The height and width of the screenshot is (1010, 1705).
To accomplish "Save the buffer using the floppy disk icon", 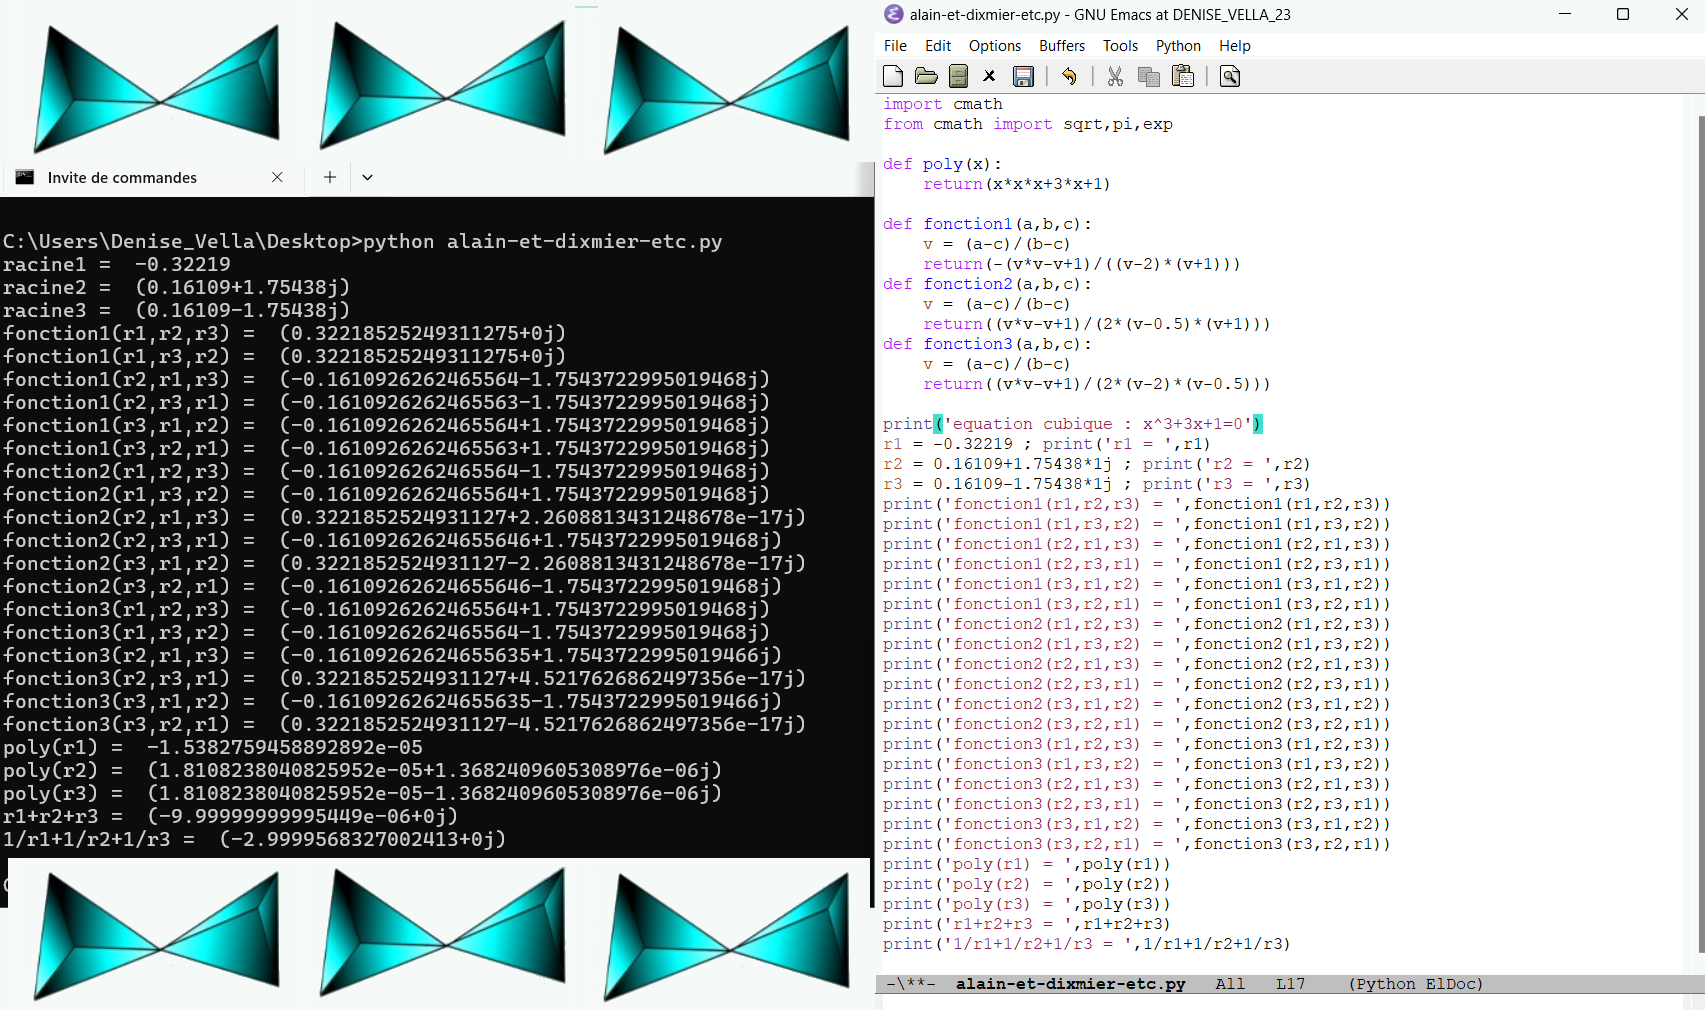I will coord(1023,76).
